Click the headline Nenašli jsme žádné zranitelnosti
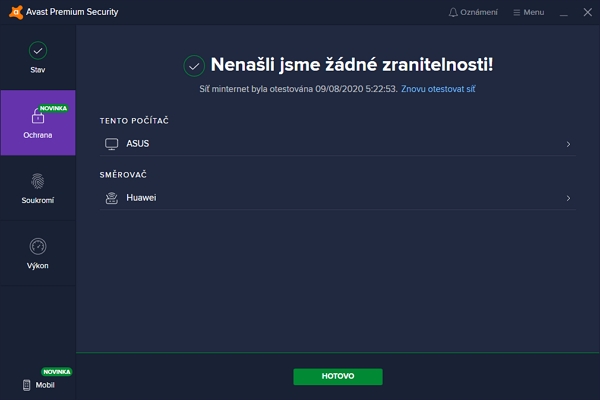 pos(352,64)
